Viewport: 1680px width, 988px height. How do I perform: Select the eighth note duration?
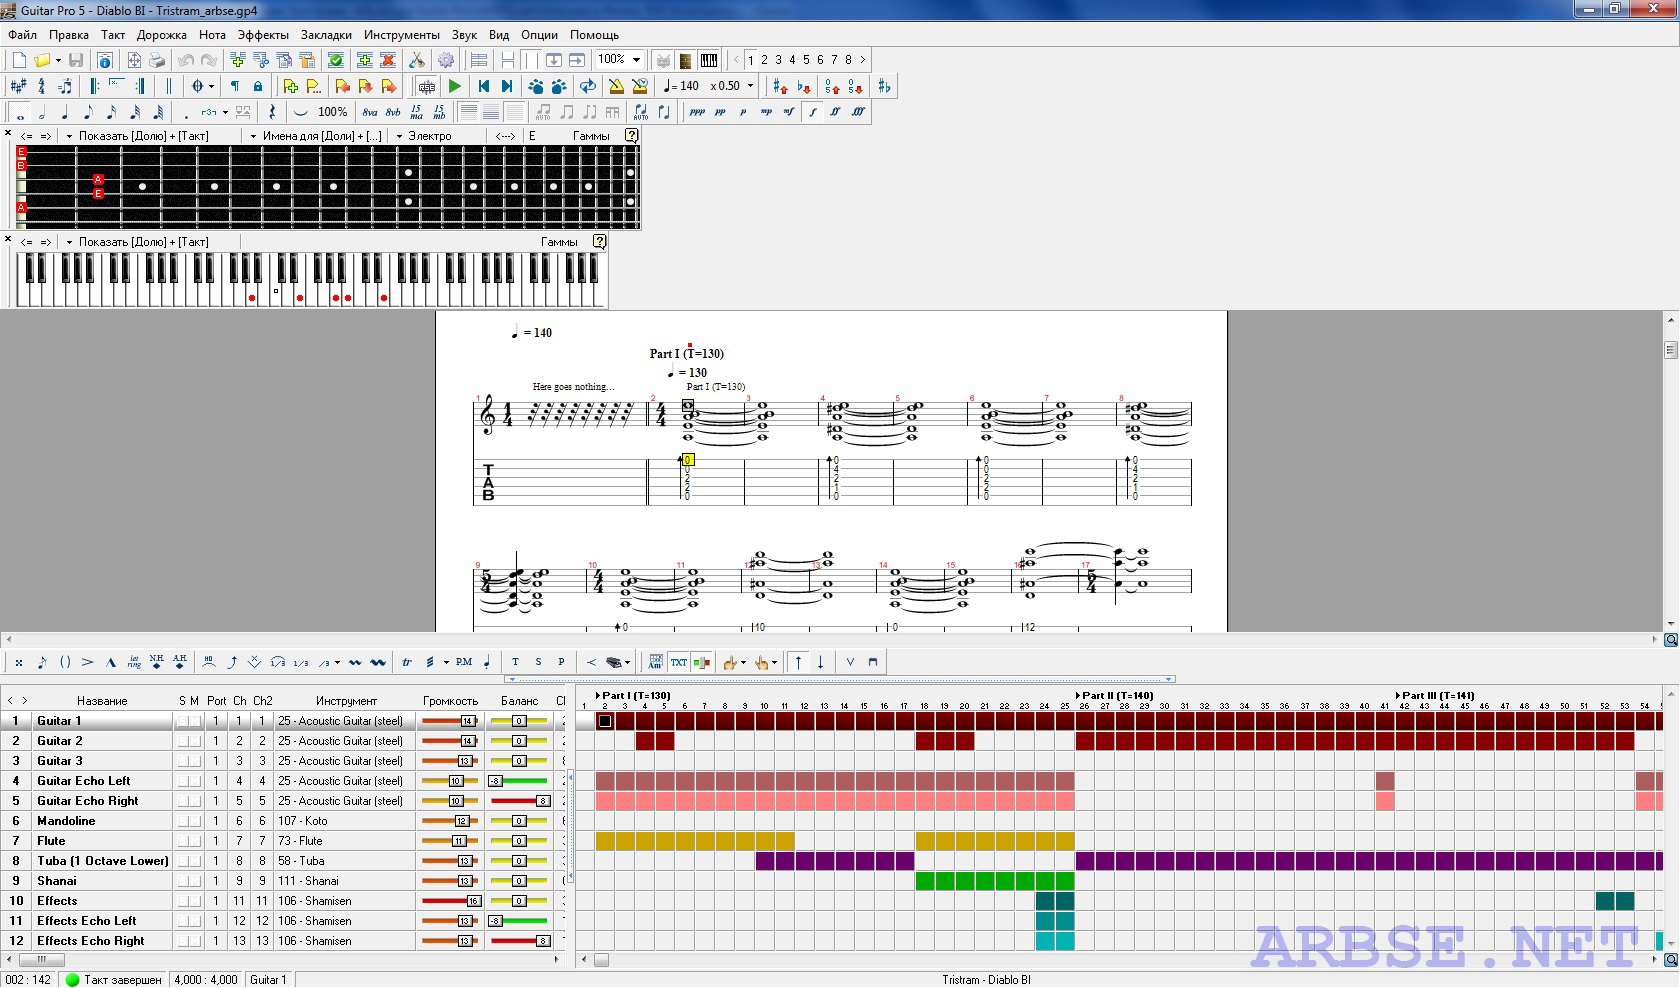(88, 112)
